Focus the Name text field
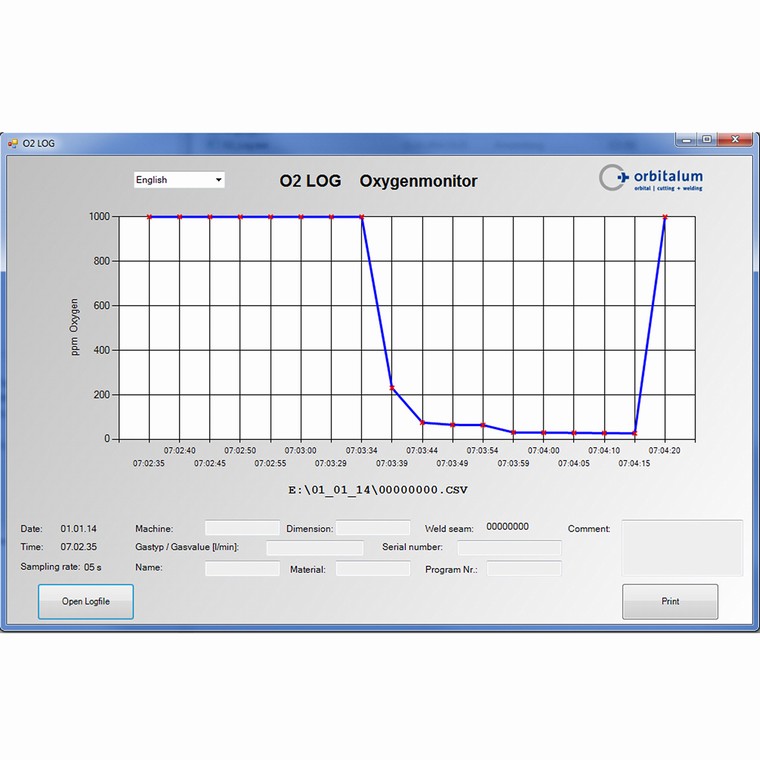Image resolution: width=760 pixels, height=760 pixels. pos(242,568)
